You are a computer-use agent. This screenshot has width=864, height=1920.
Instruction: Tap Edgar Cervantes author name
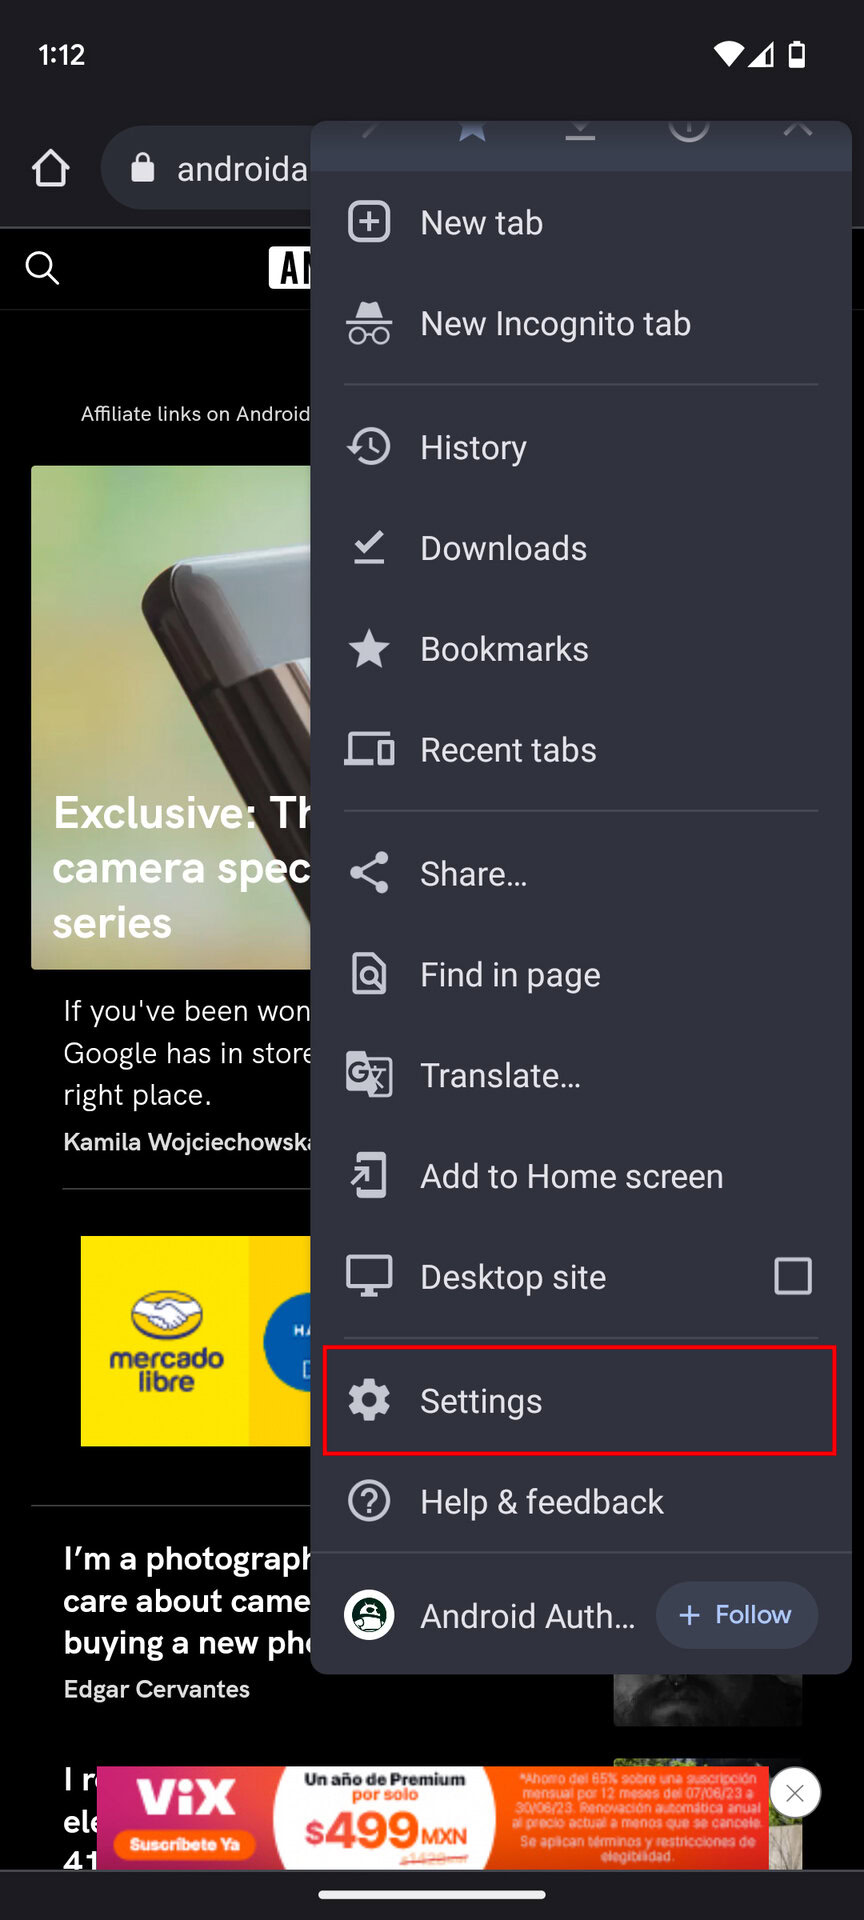point(157,1689)
